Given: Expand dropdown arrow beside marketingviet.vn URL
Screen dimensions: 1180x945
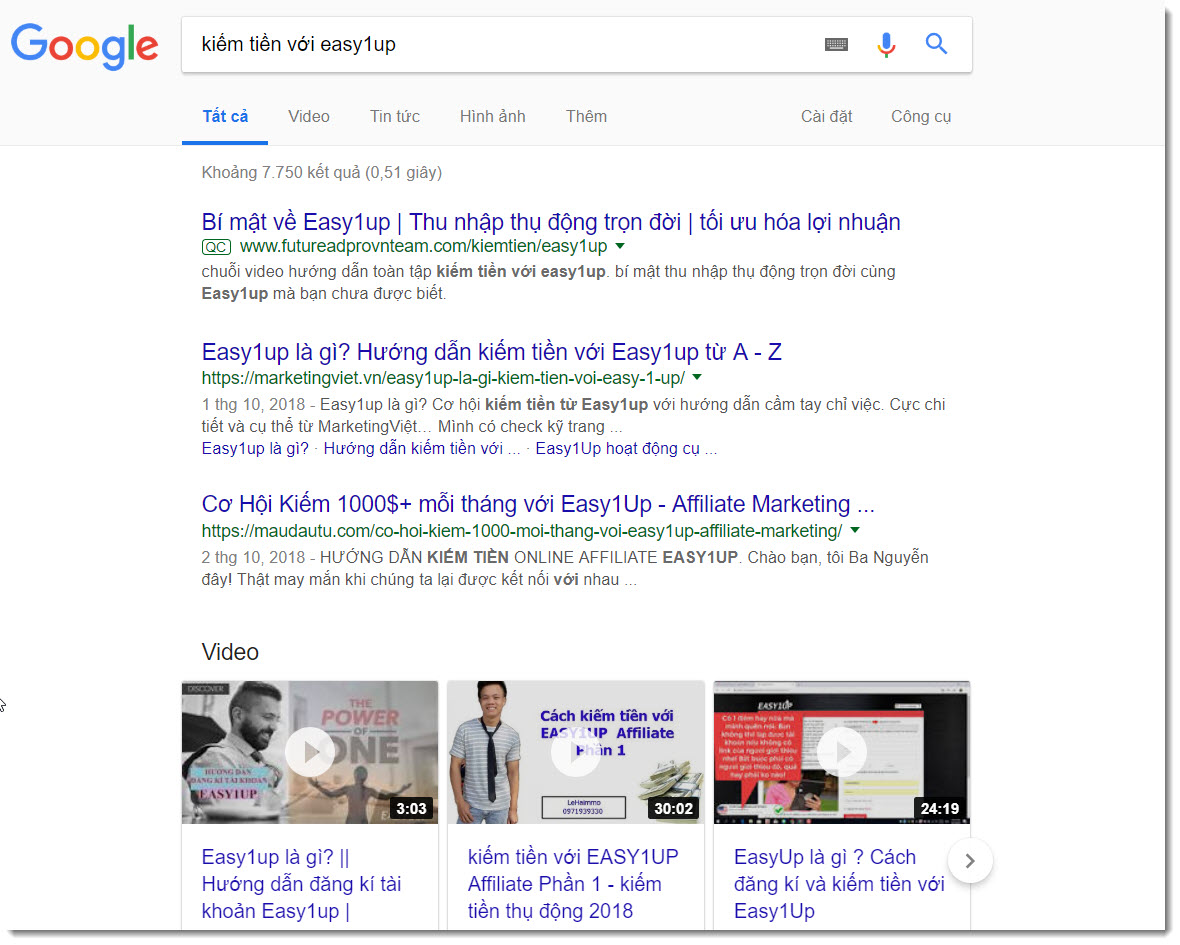Looking at the screenshot, I should point(697,378).
